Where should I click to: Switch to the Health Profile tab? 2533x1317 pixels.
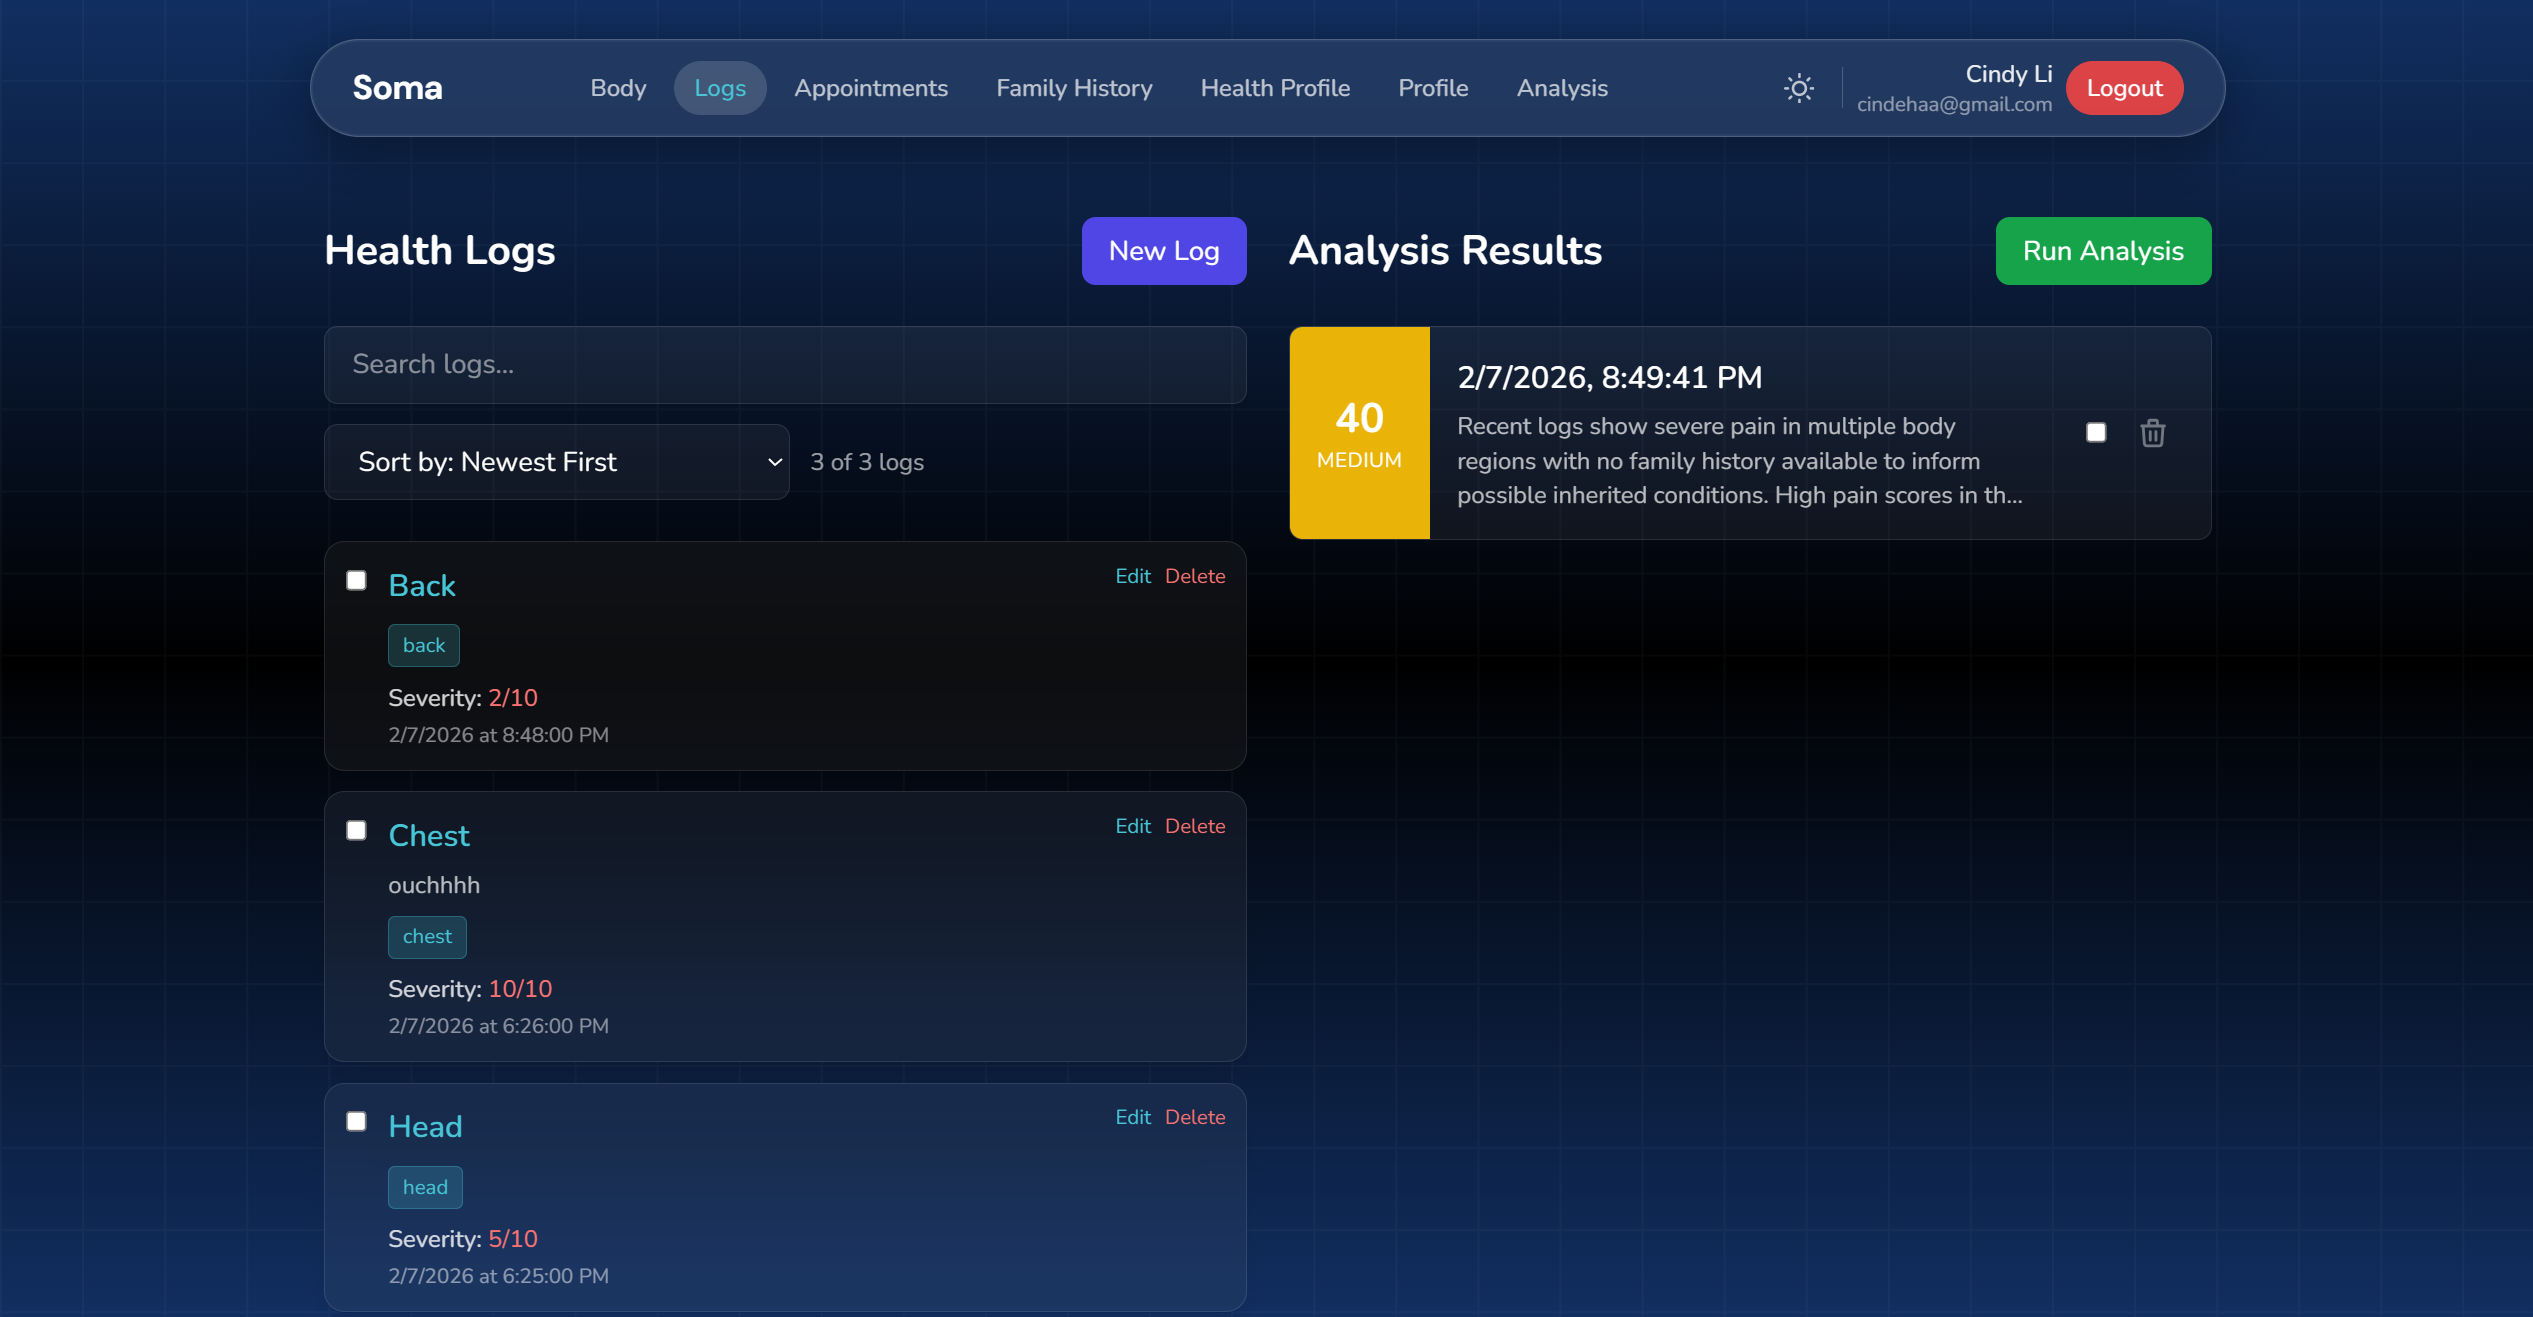pos(1275,88)
